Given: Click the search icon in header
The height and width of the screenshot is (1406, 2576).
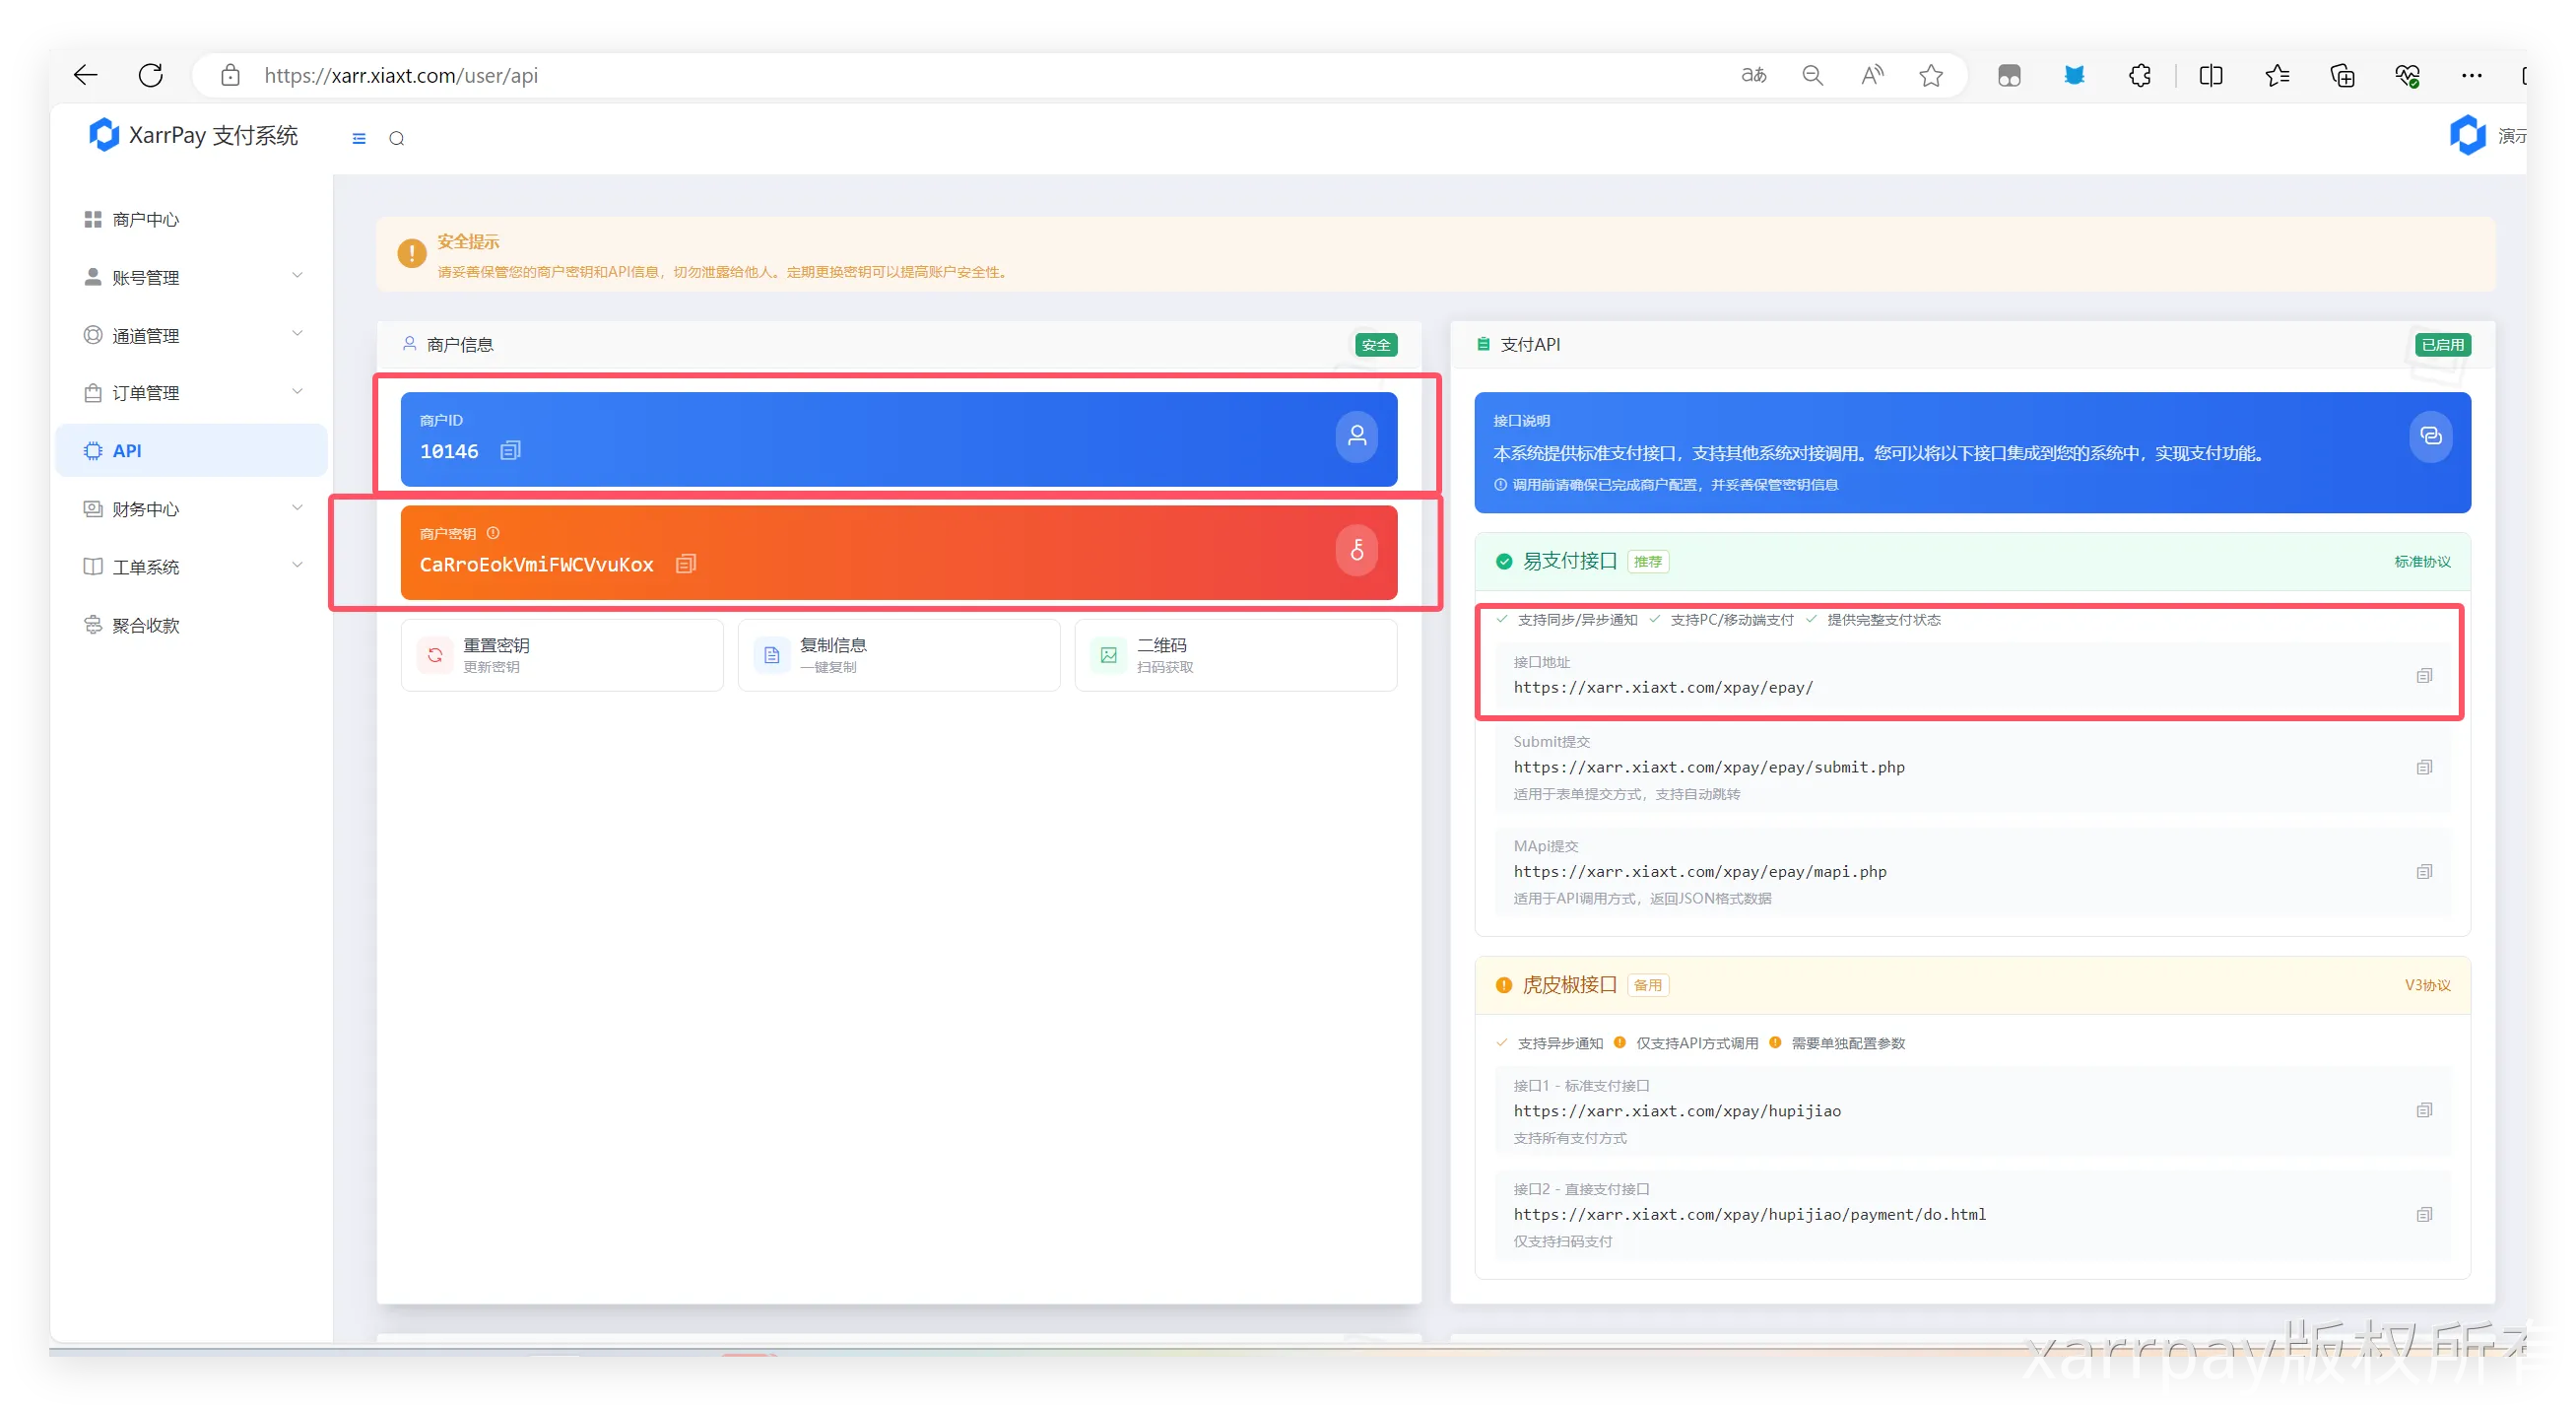Looking at the screenshot, I should point(397,139).
